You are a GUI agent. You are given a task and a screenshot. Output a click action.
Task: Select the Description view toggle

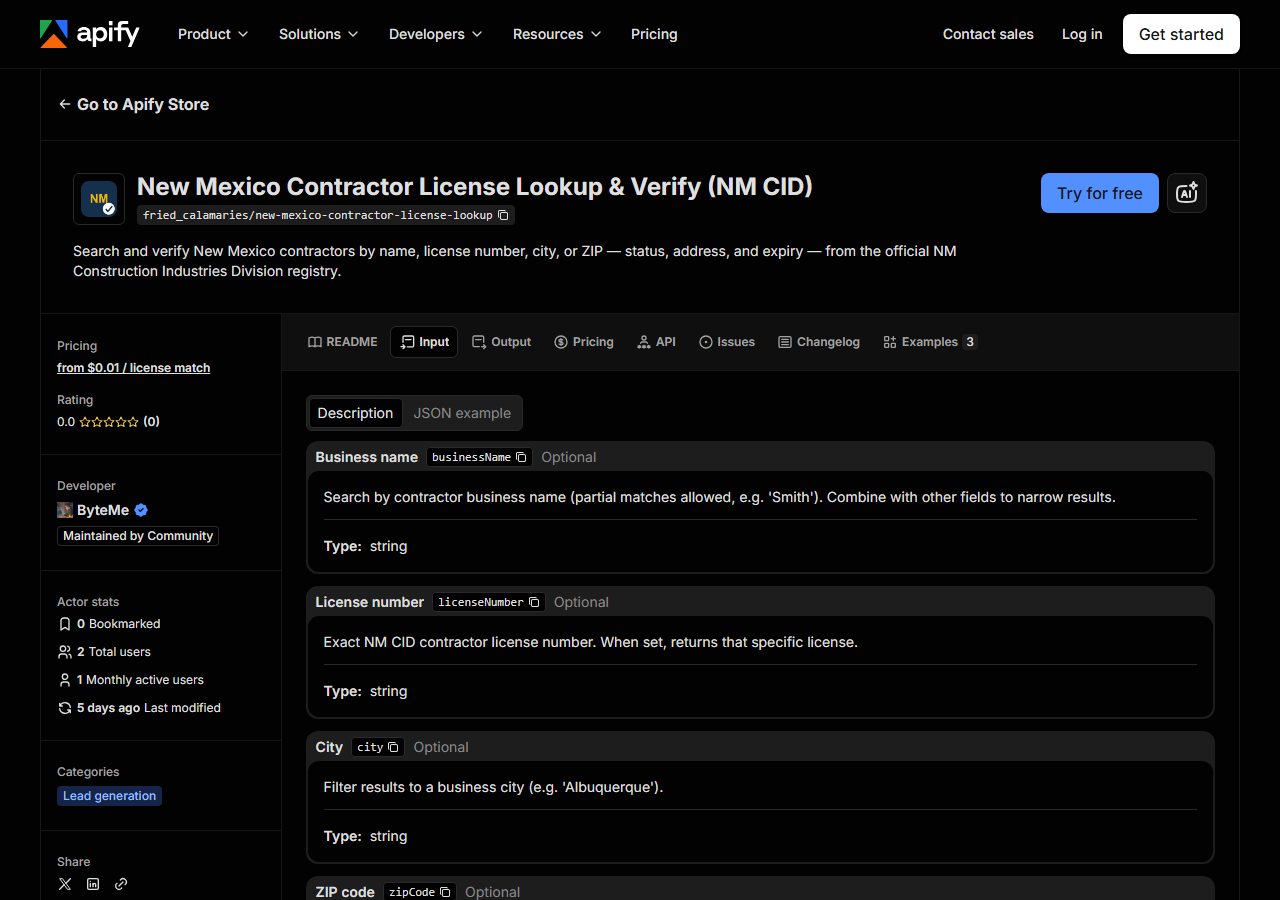(x=355, y=413)
